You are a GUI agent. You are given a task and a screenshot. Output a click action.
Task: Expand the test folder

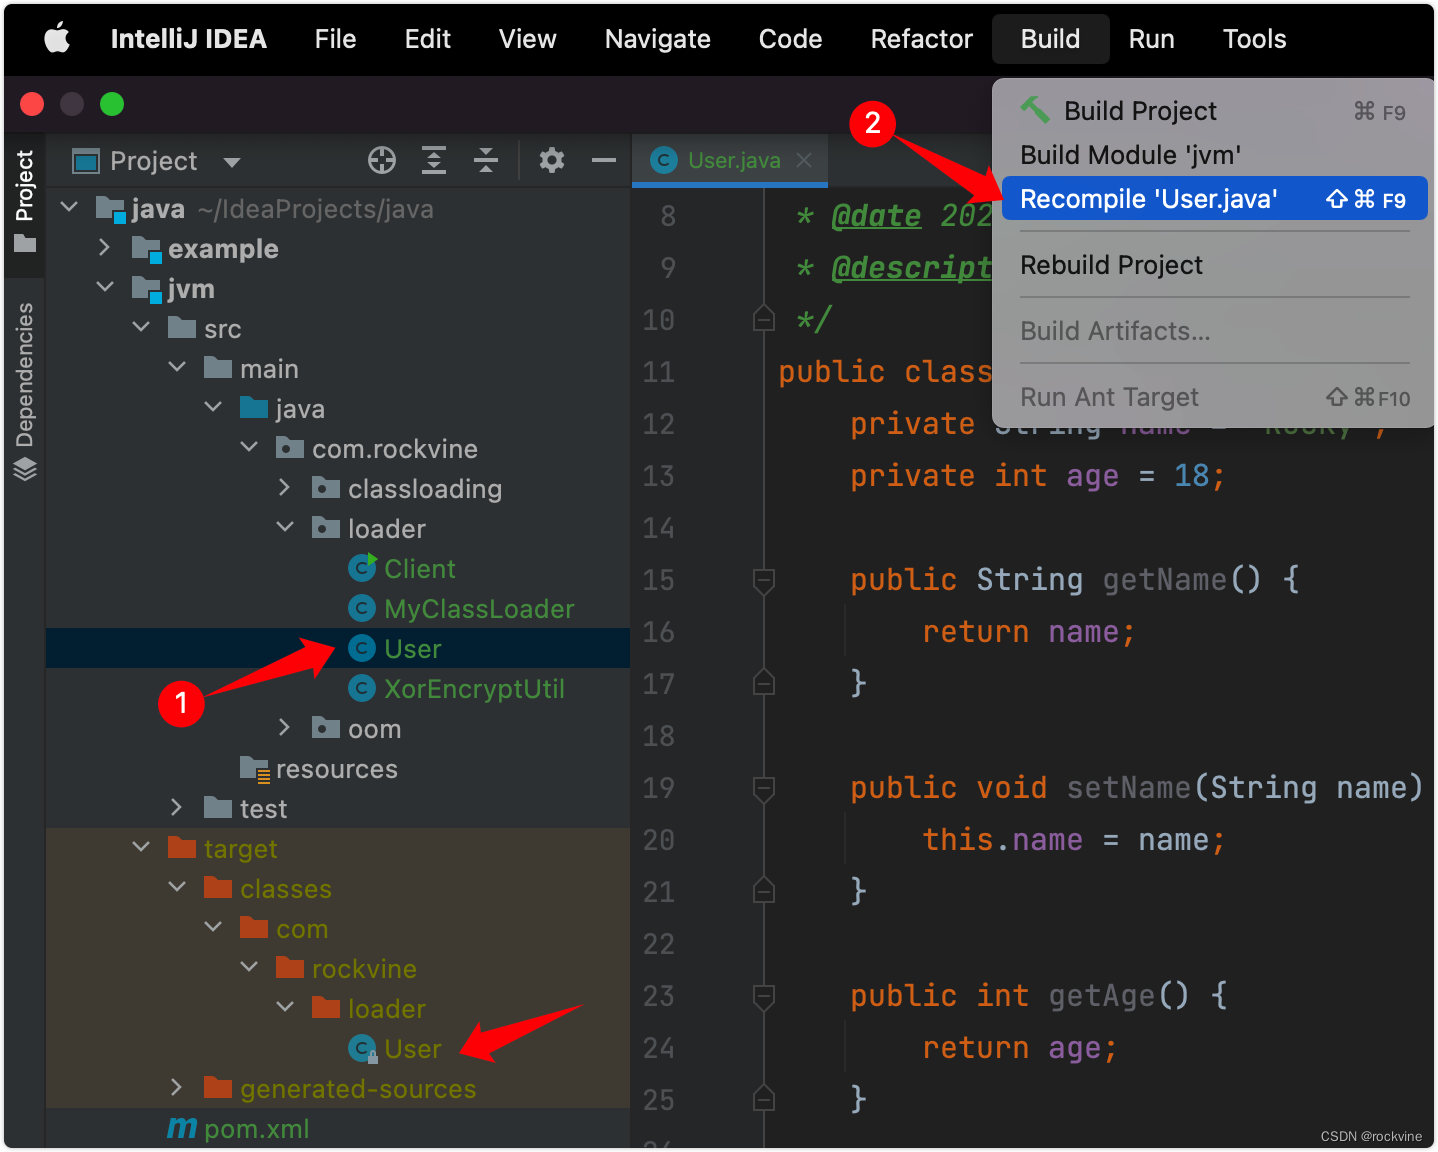(177, 807)
